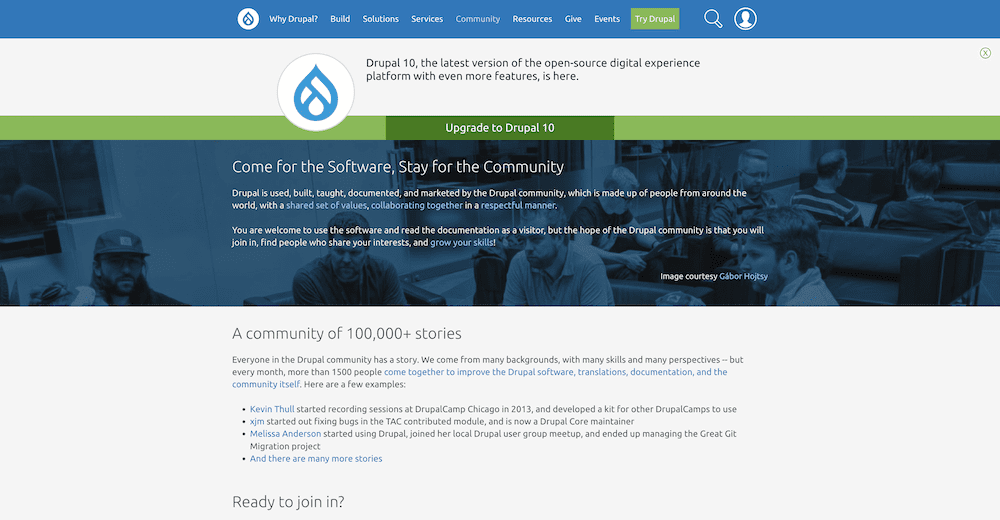Open Gábor Hojtsy image credit link
This screenshot has height=520, width=1000.
(x=744, y=276)
